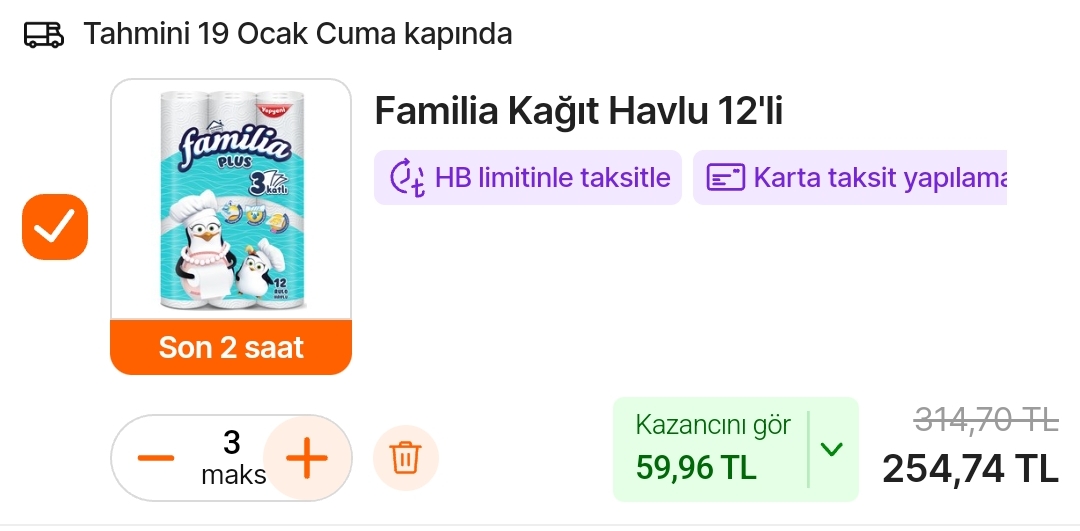Click the crossed-out 314,70 TL price

coord(986,419)
